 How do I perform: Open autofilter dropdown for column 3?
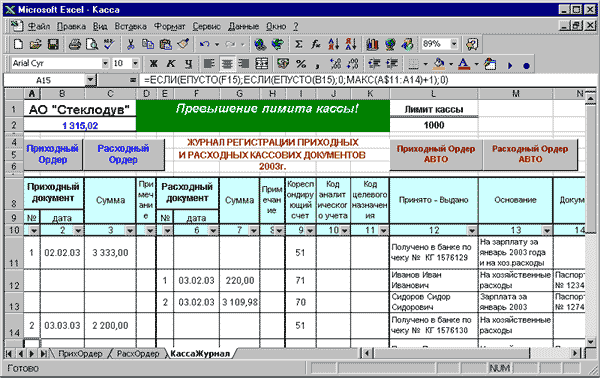click(130, 230)
